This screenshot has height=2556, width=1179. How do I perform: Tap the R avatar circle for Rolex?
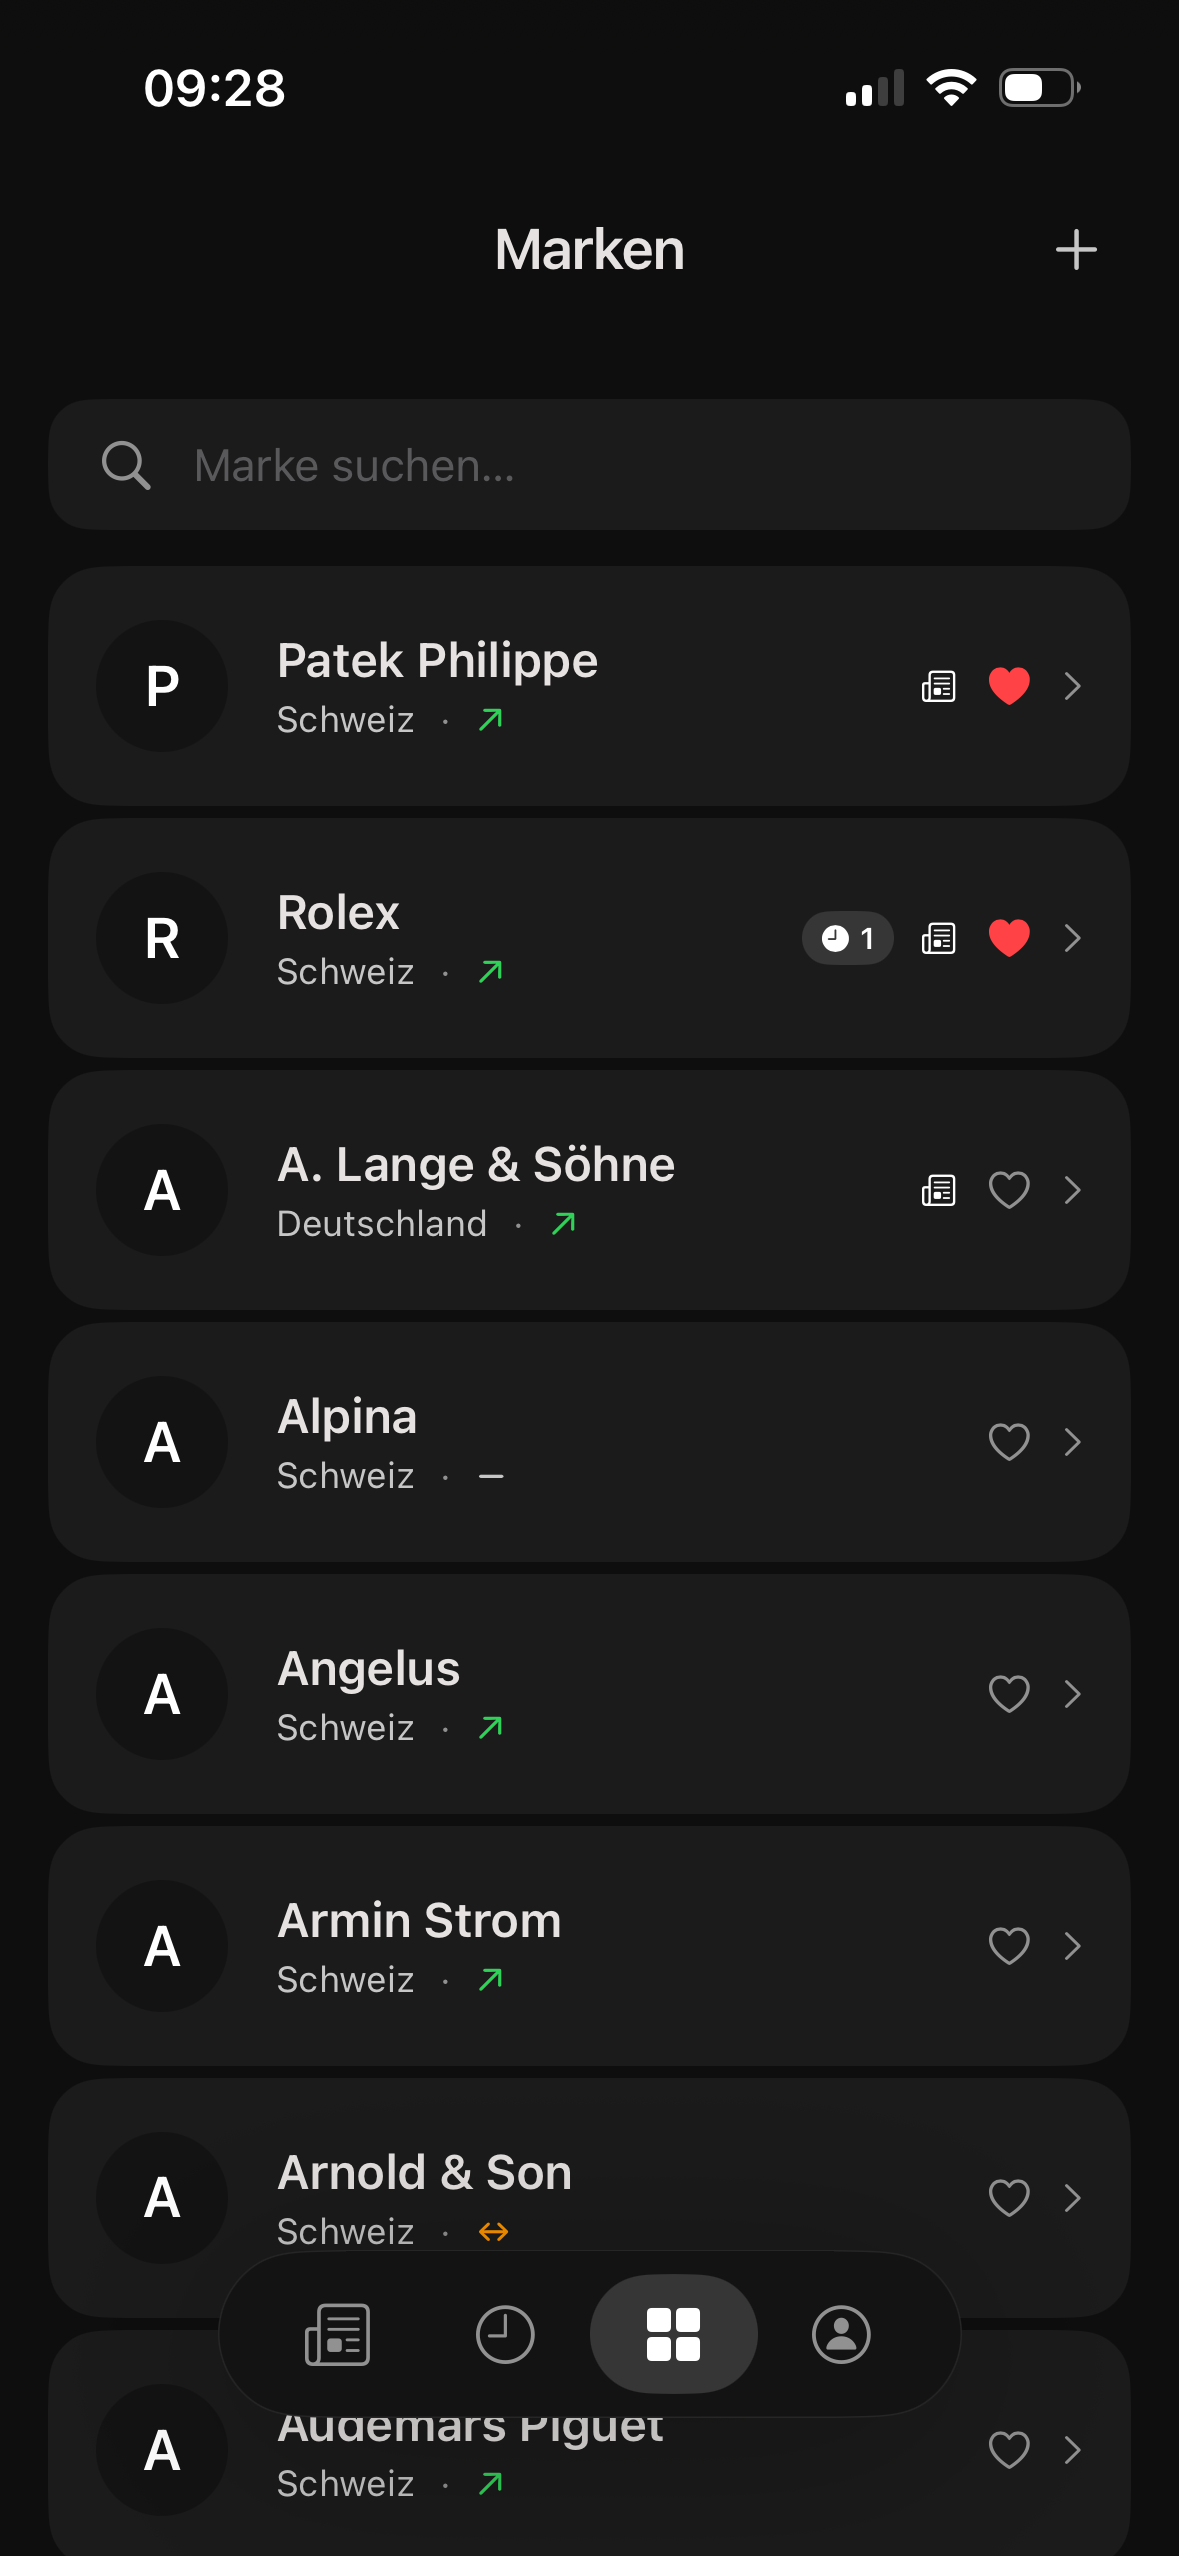click(162, 938)
